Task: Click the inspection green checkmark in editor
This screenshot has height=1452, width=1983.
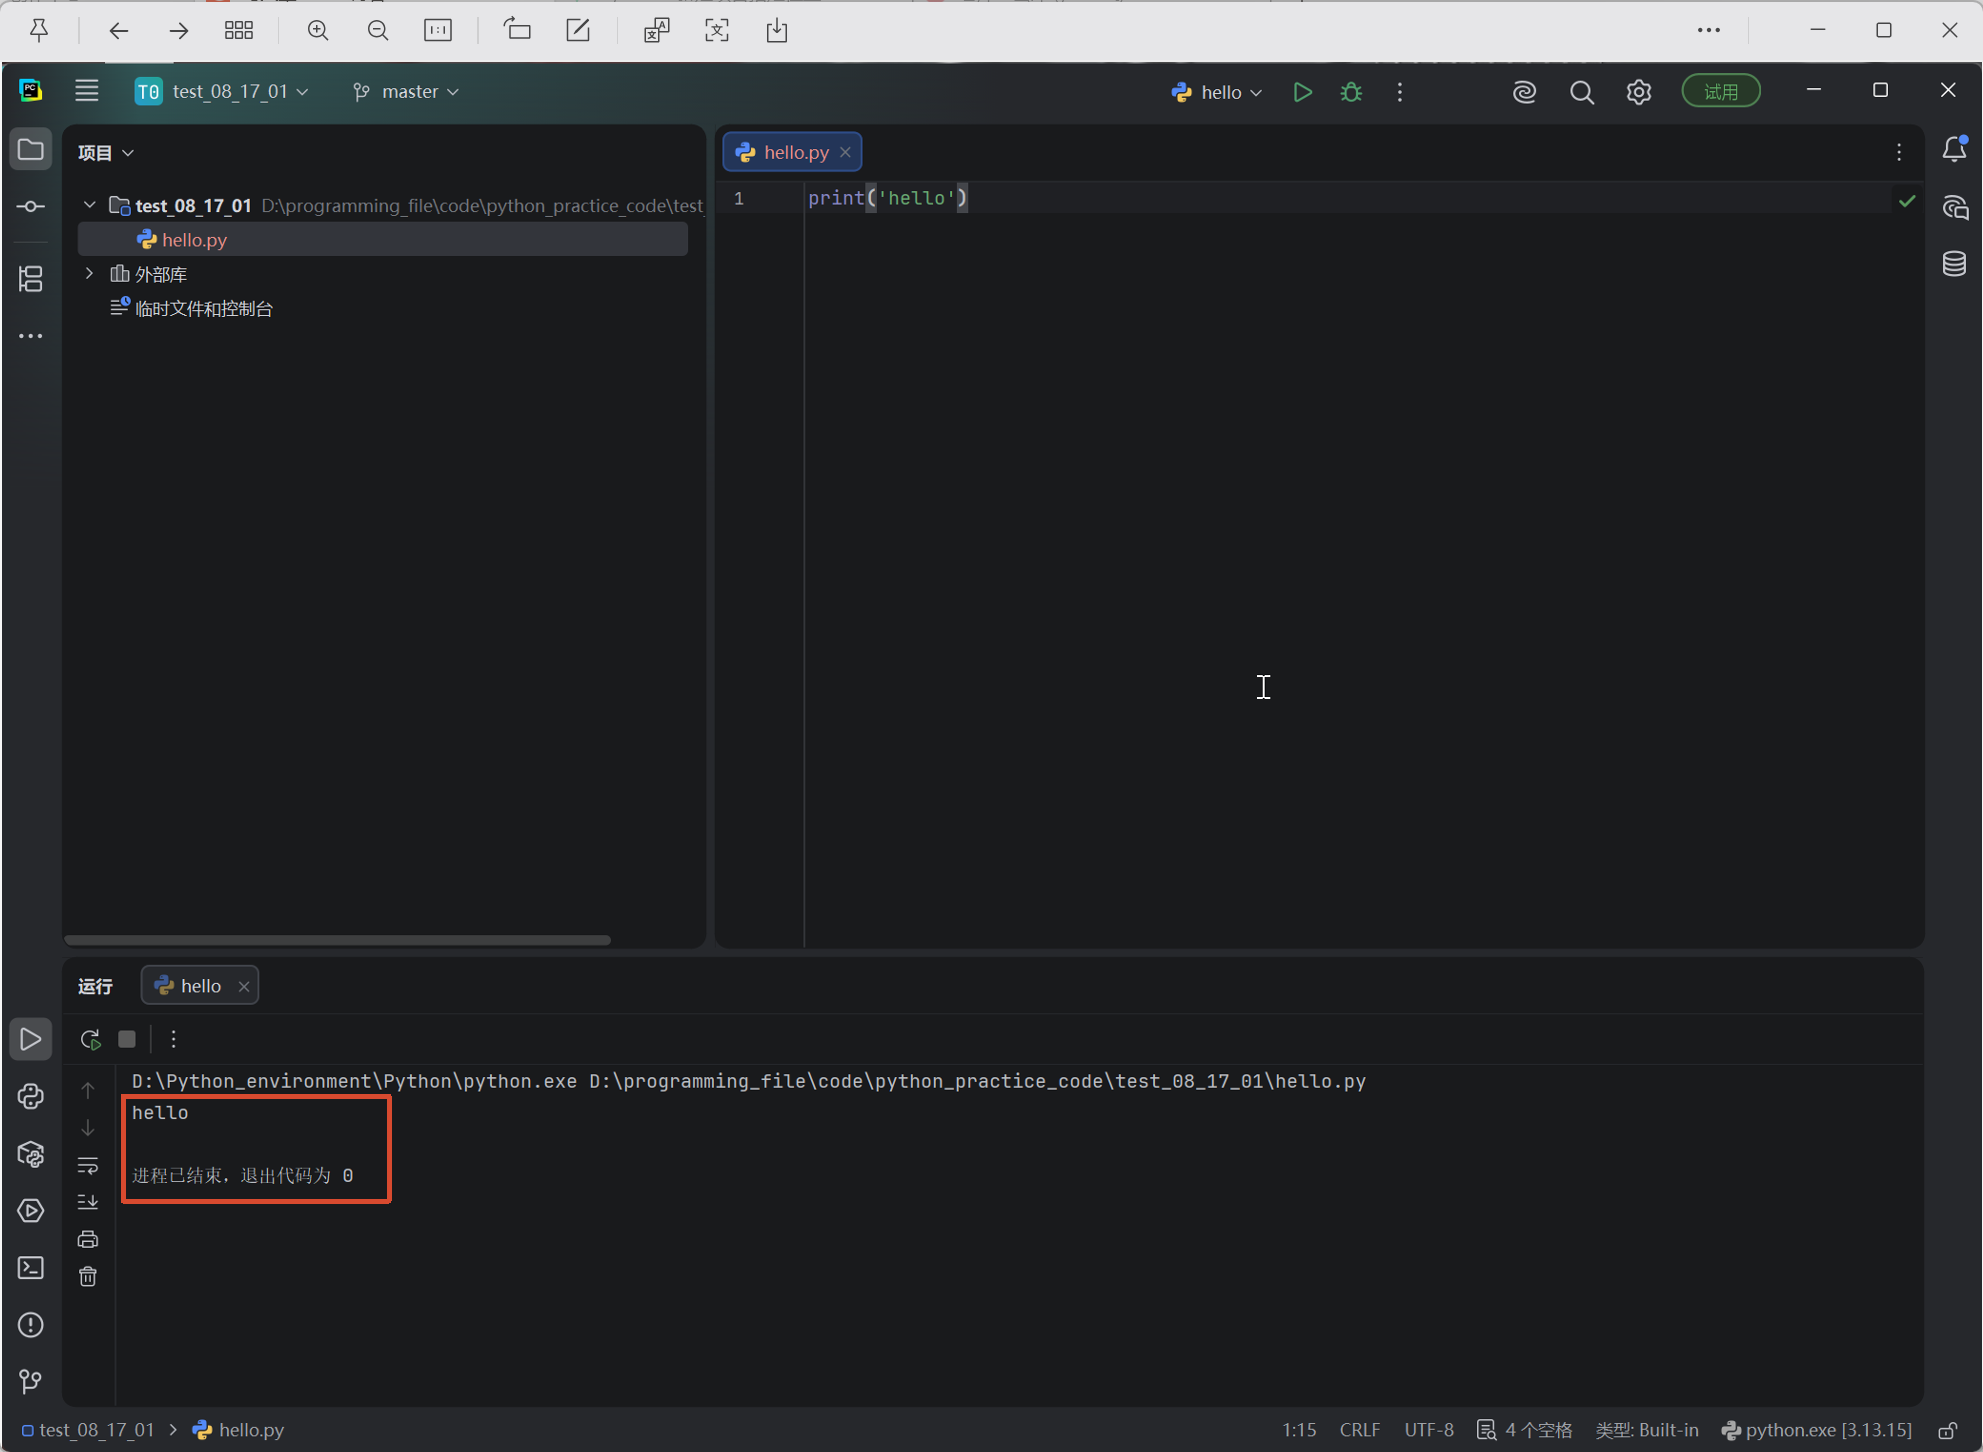Action: tap(1907, 201)
